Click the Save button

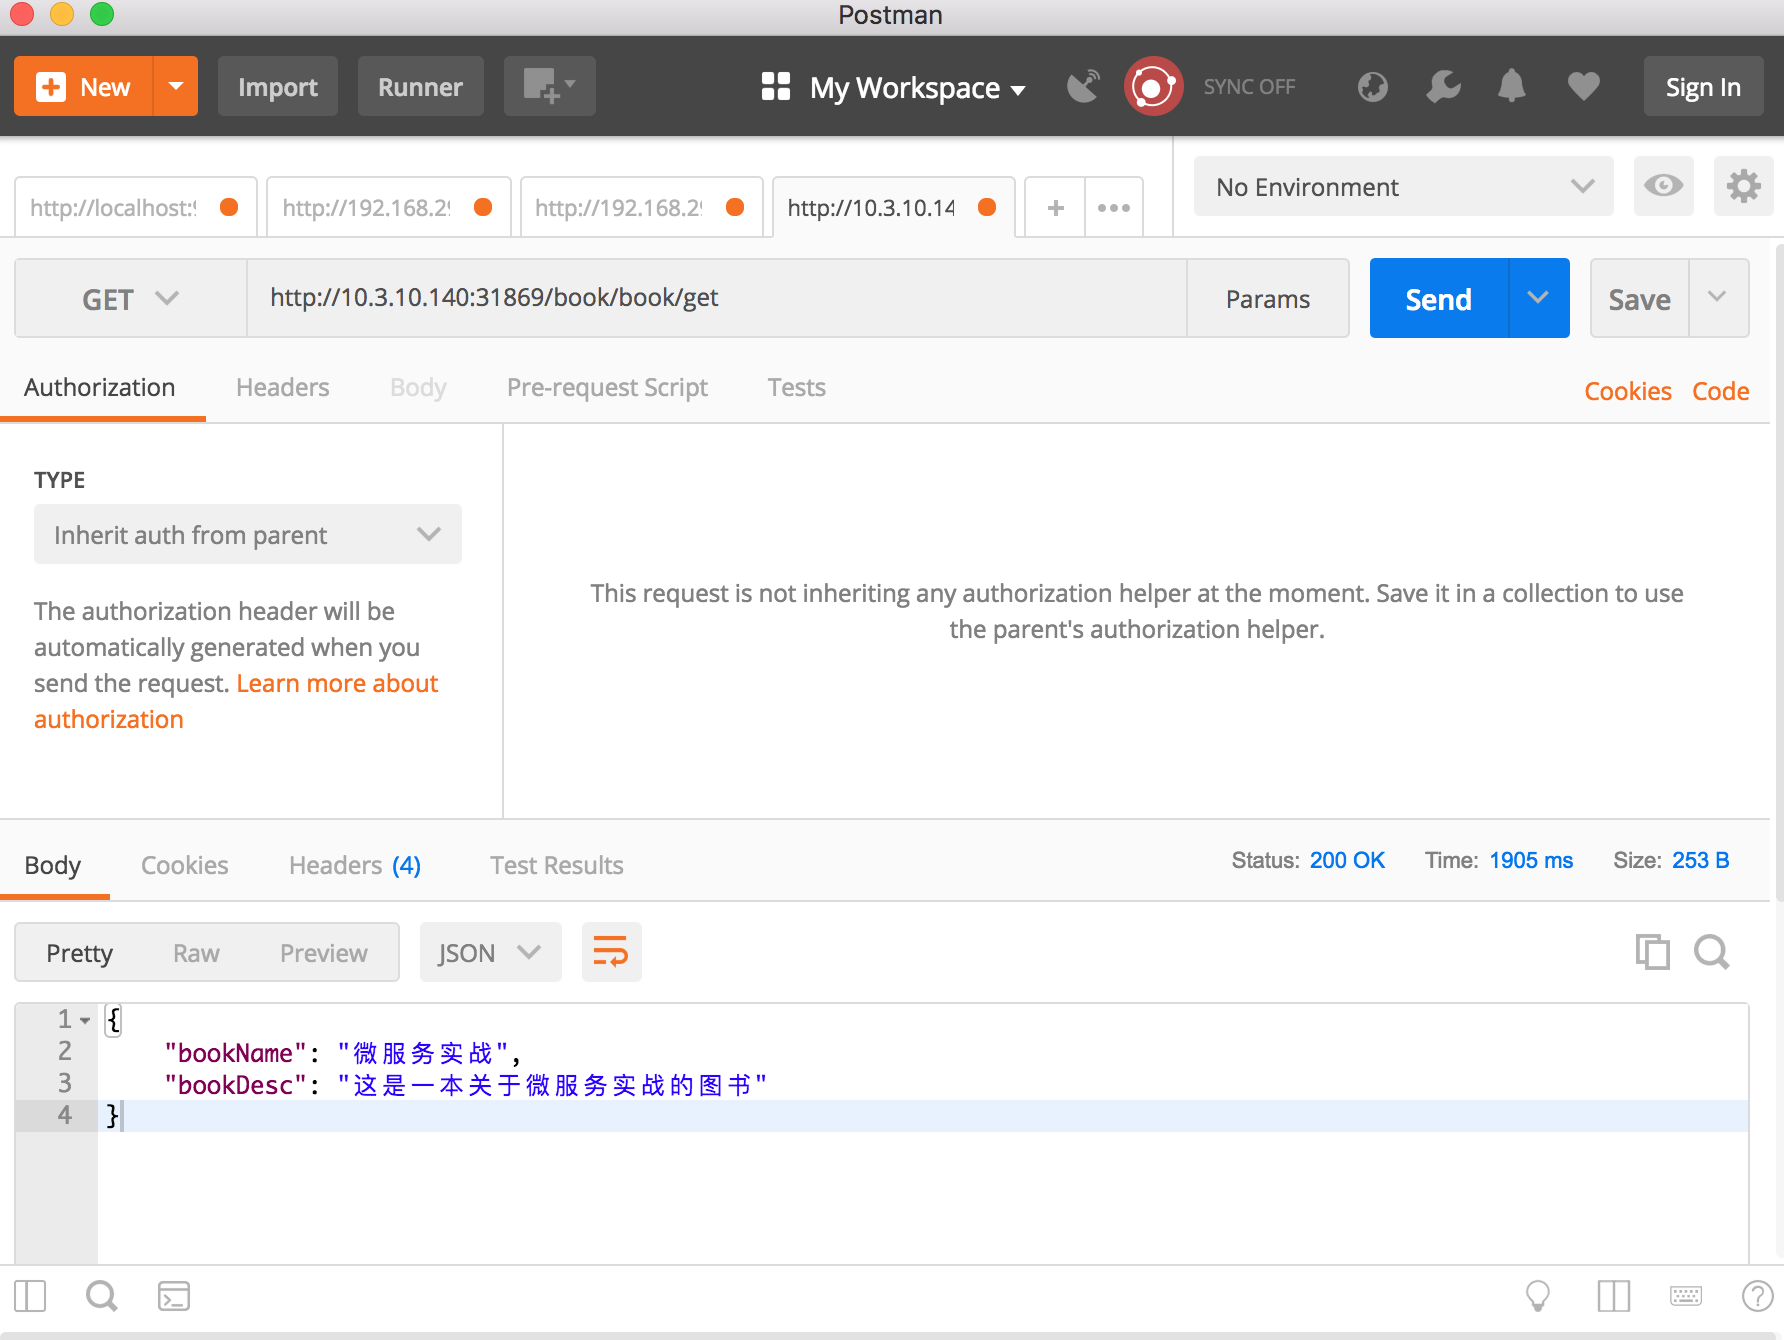click(1639, 298)
